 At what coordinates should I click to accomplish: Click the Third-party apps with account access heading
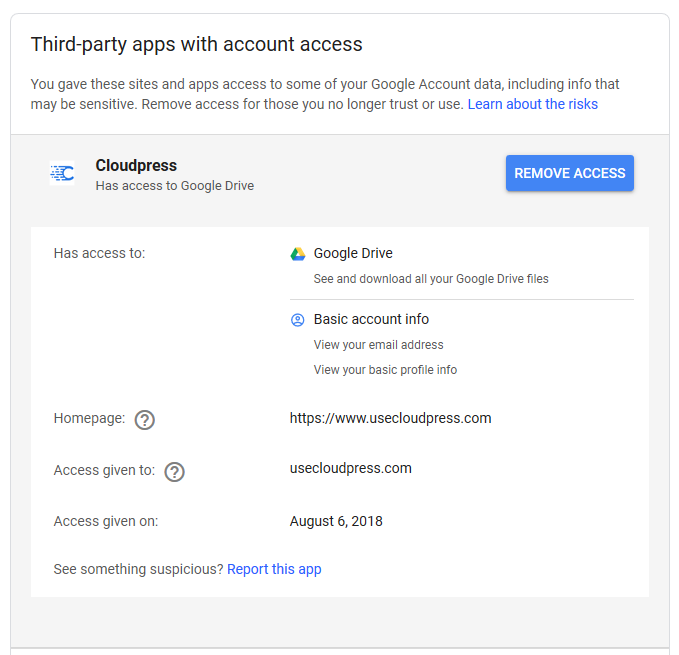197,44
